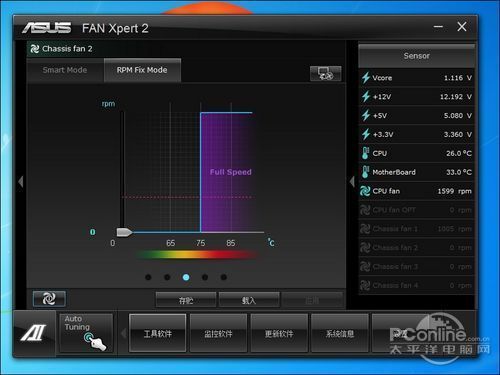Click the Vcore voltage lightning icon
Viewport: 500px width, 375px height.
(366, 78)
